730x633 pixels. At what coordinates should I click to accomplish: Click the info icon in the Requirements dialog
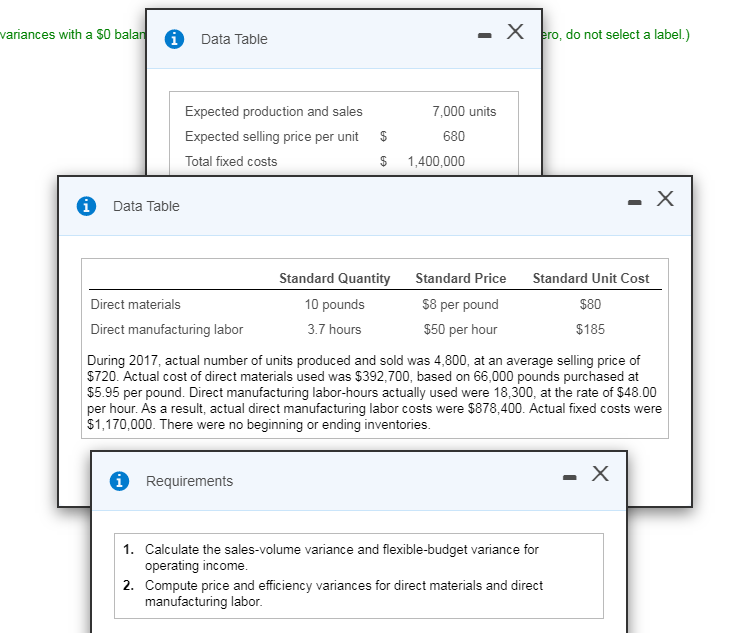pyautogui.click(x=121, y=481)
